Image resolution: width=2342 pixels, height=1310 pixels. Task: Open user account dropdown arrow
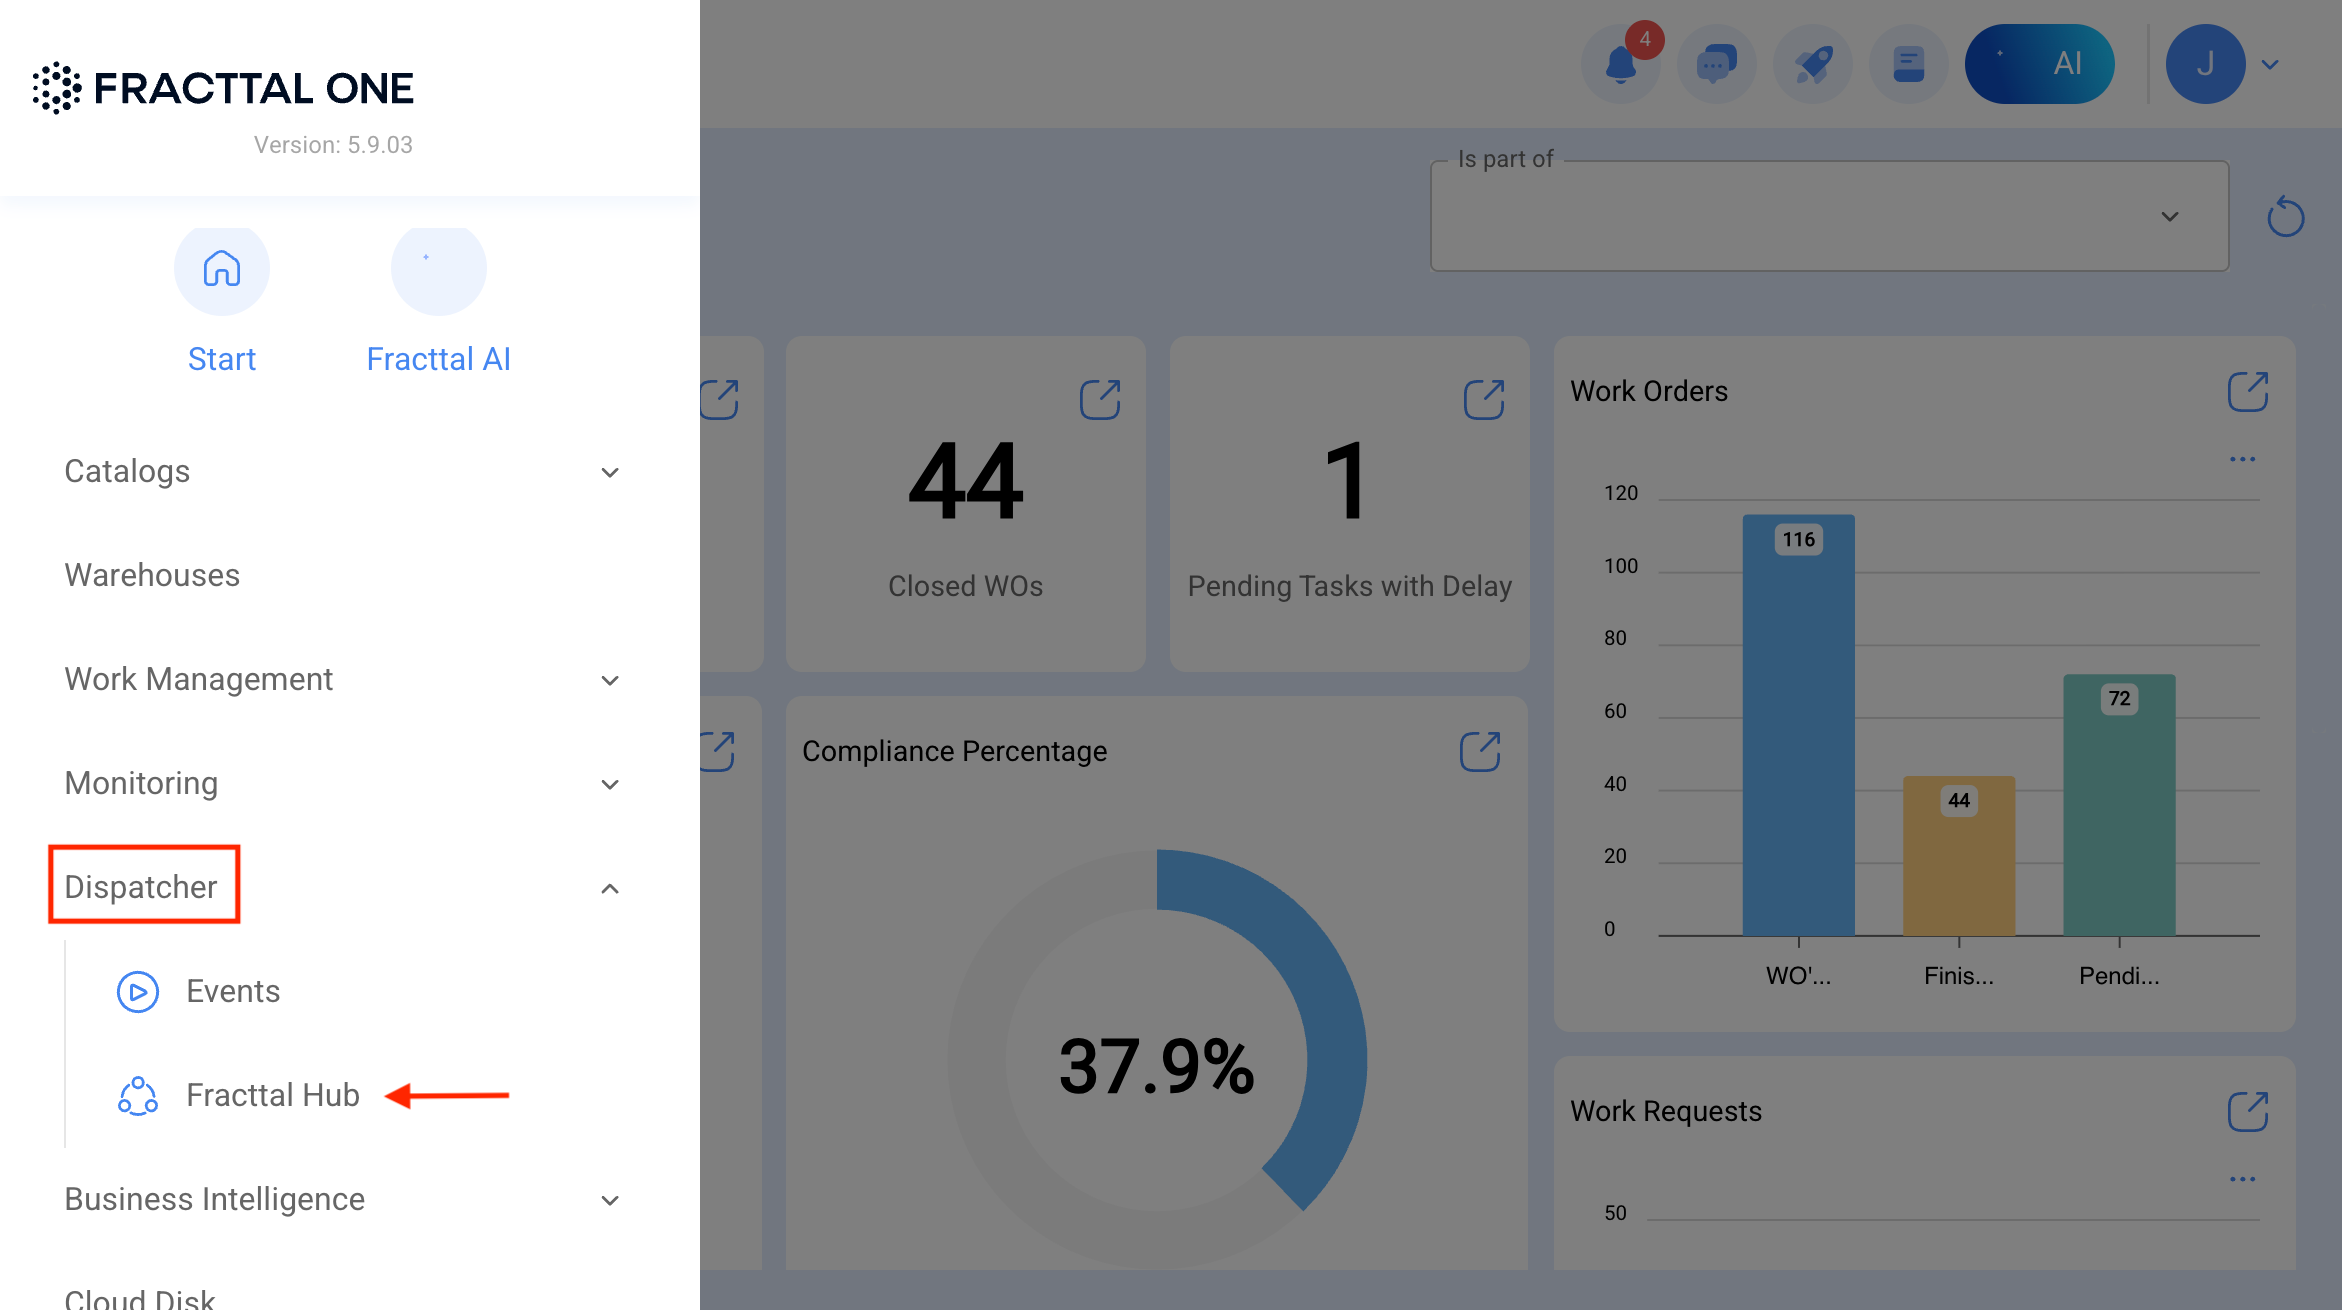click(2270, 64)
